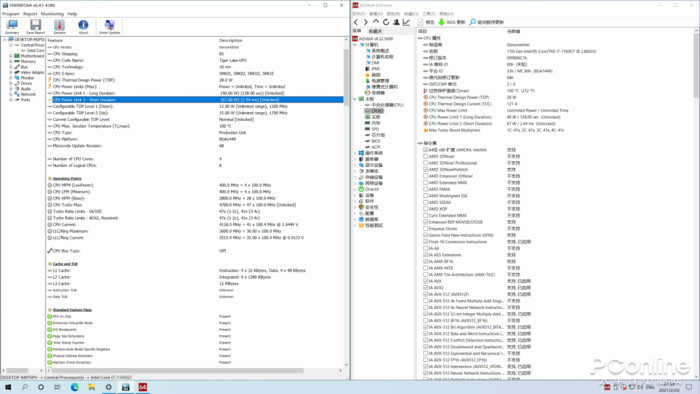700x394 pixels.
Task: Click AIDA64 red taskbar icon
Action: [x=142, y=387]
